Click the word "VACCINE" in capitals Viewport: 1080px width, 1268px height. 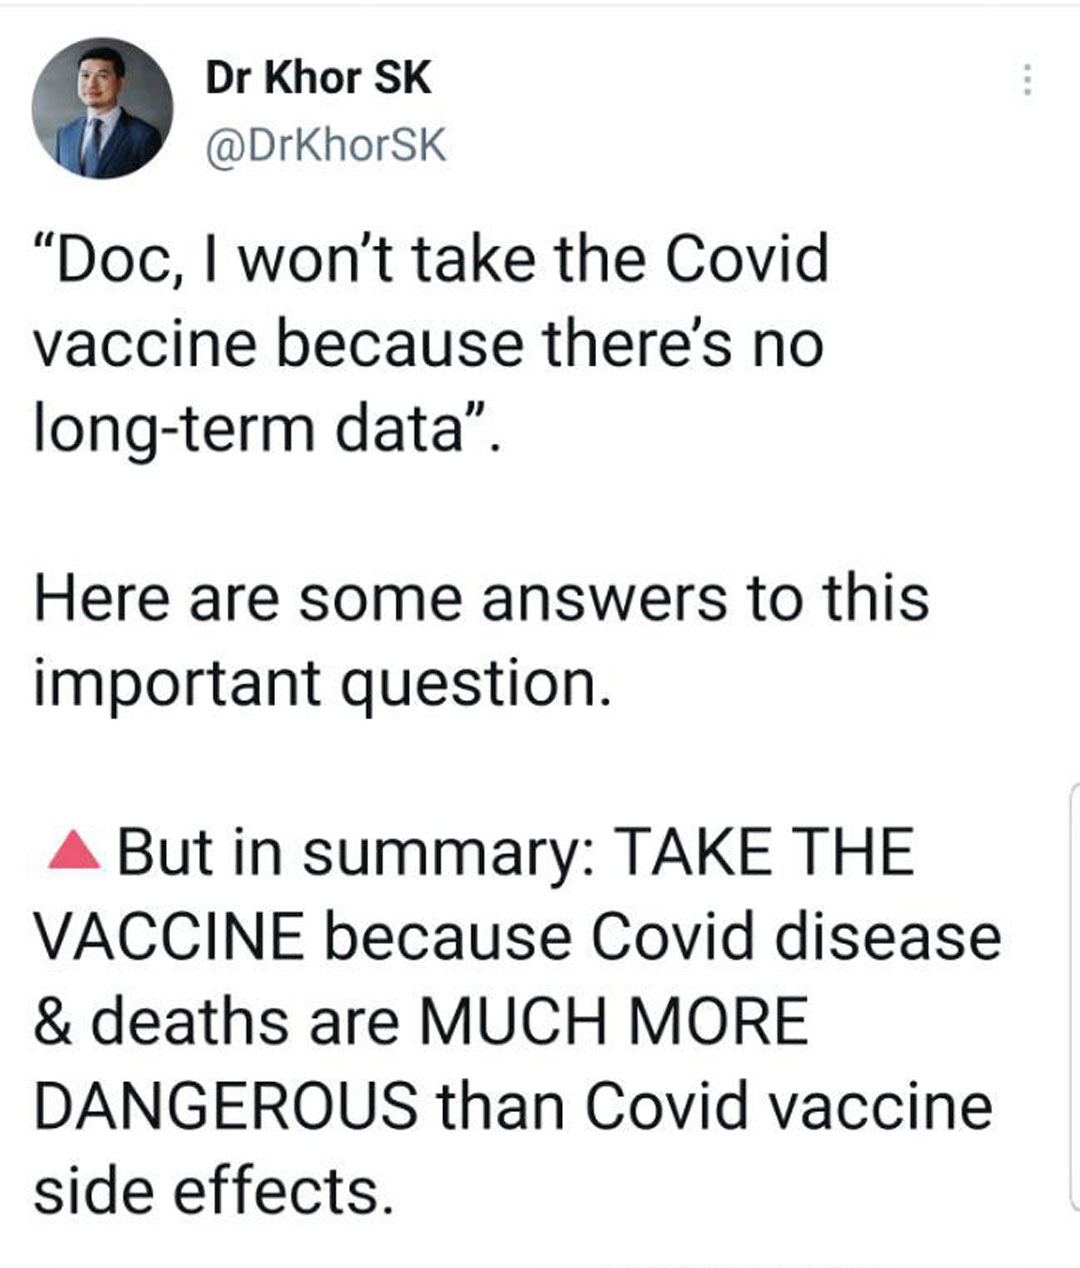[x=170, y=937]
